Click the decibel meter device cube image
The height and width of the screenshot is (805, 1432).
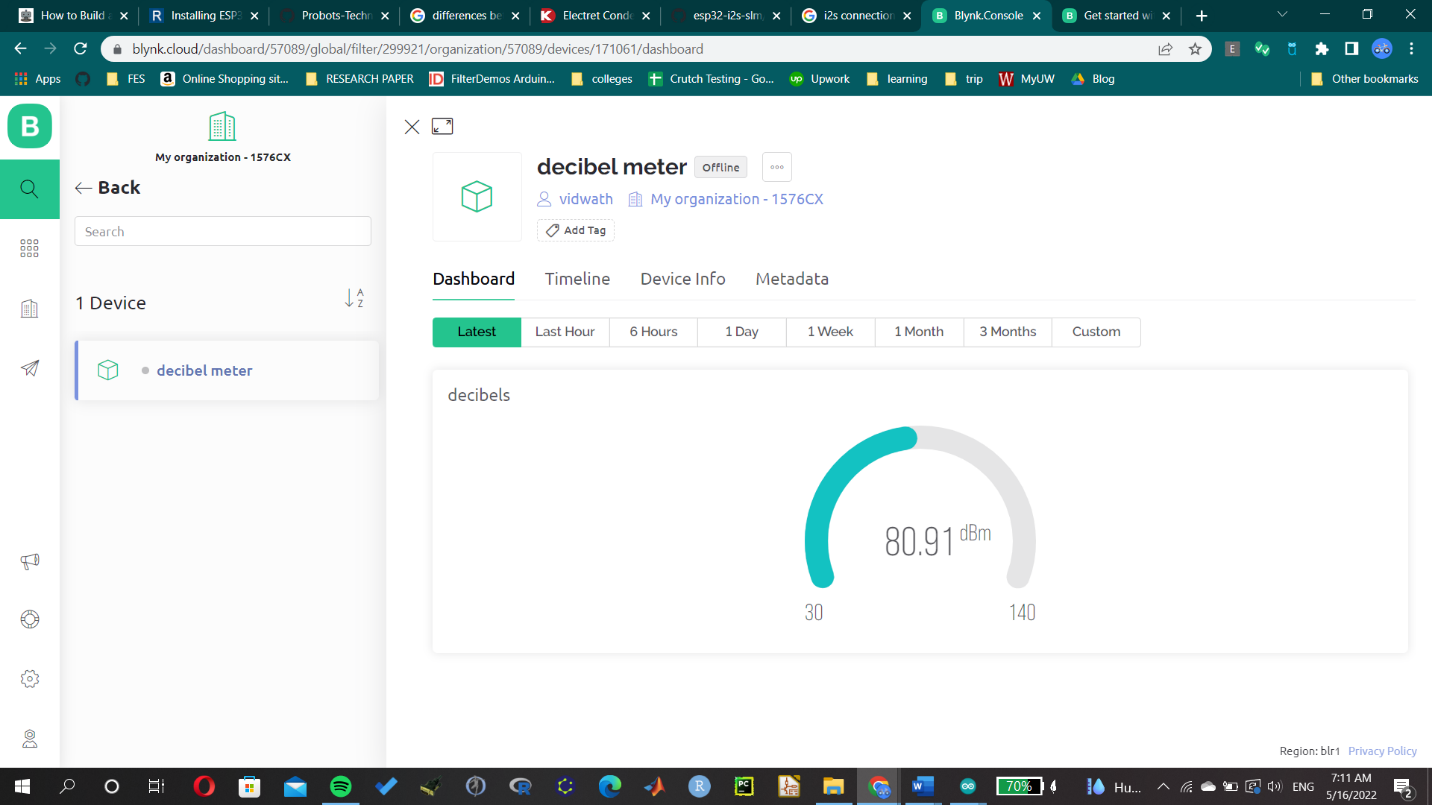click(477, 196)
